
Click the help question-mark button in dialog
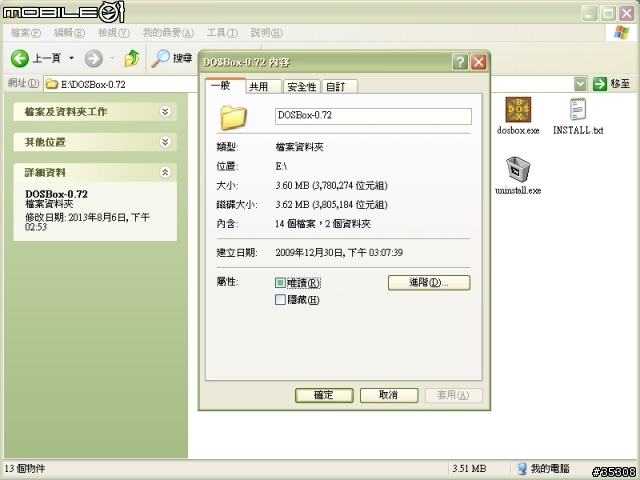(460, 62)
